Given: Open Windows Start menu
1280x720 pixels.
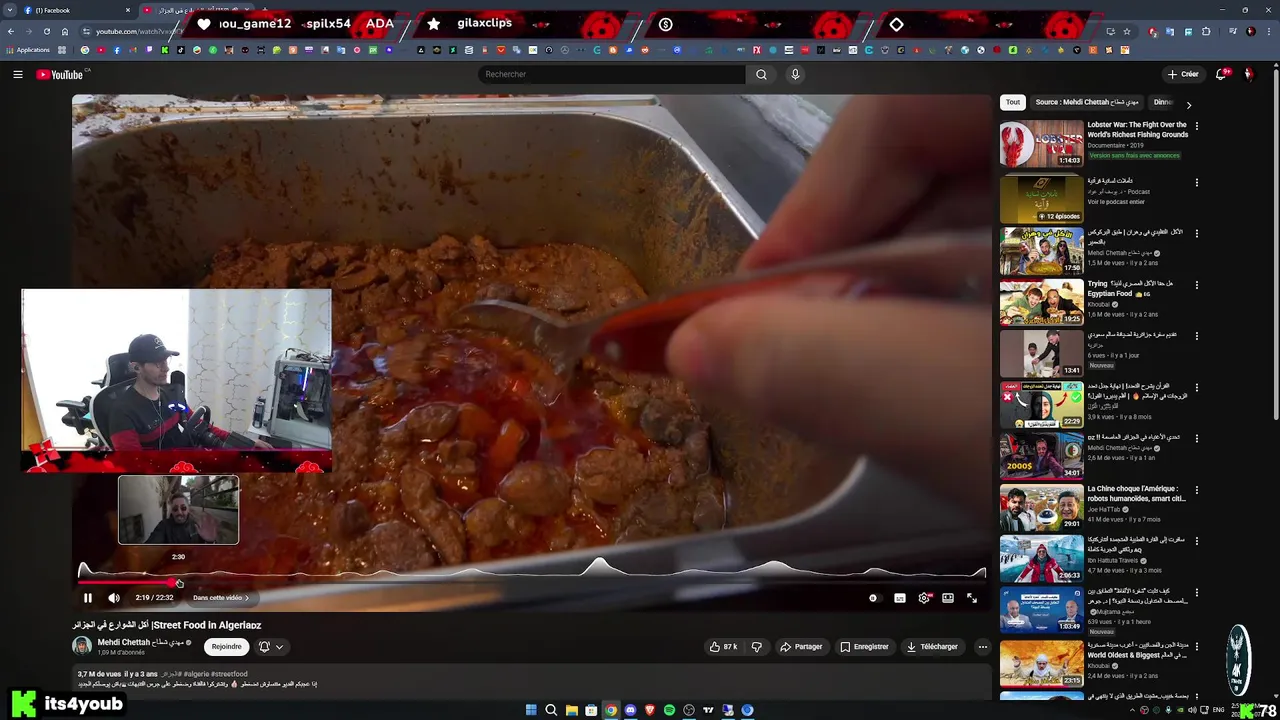Looking at the screenshot, I should pos(531,710).
